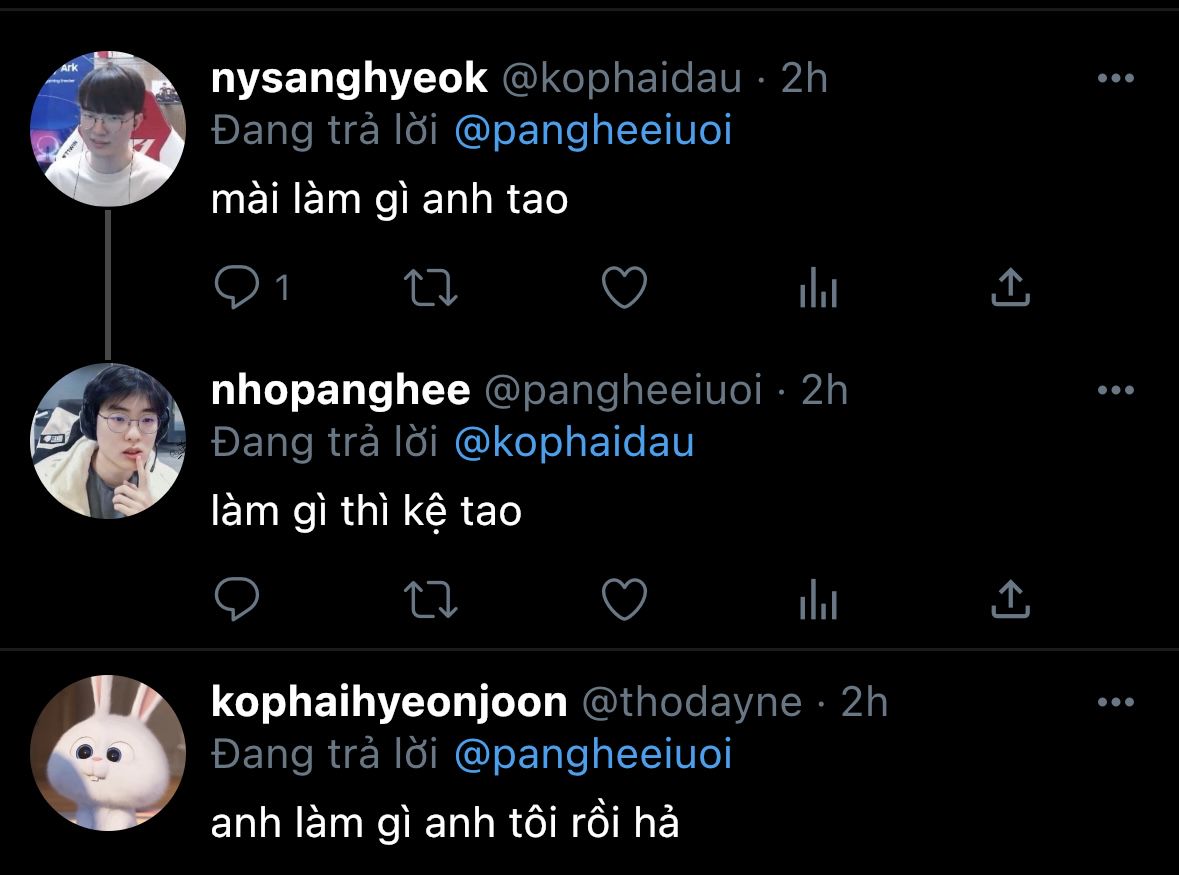Retweet nysanghyeok's tweet

pyautogui.click(x=431, y=288)
